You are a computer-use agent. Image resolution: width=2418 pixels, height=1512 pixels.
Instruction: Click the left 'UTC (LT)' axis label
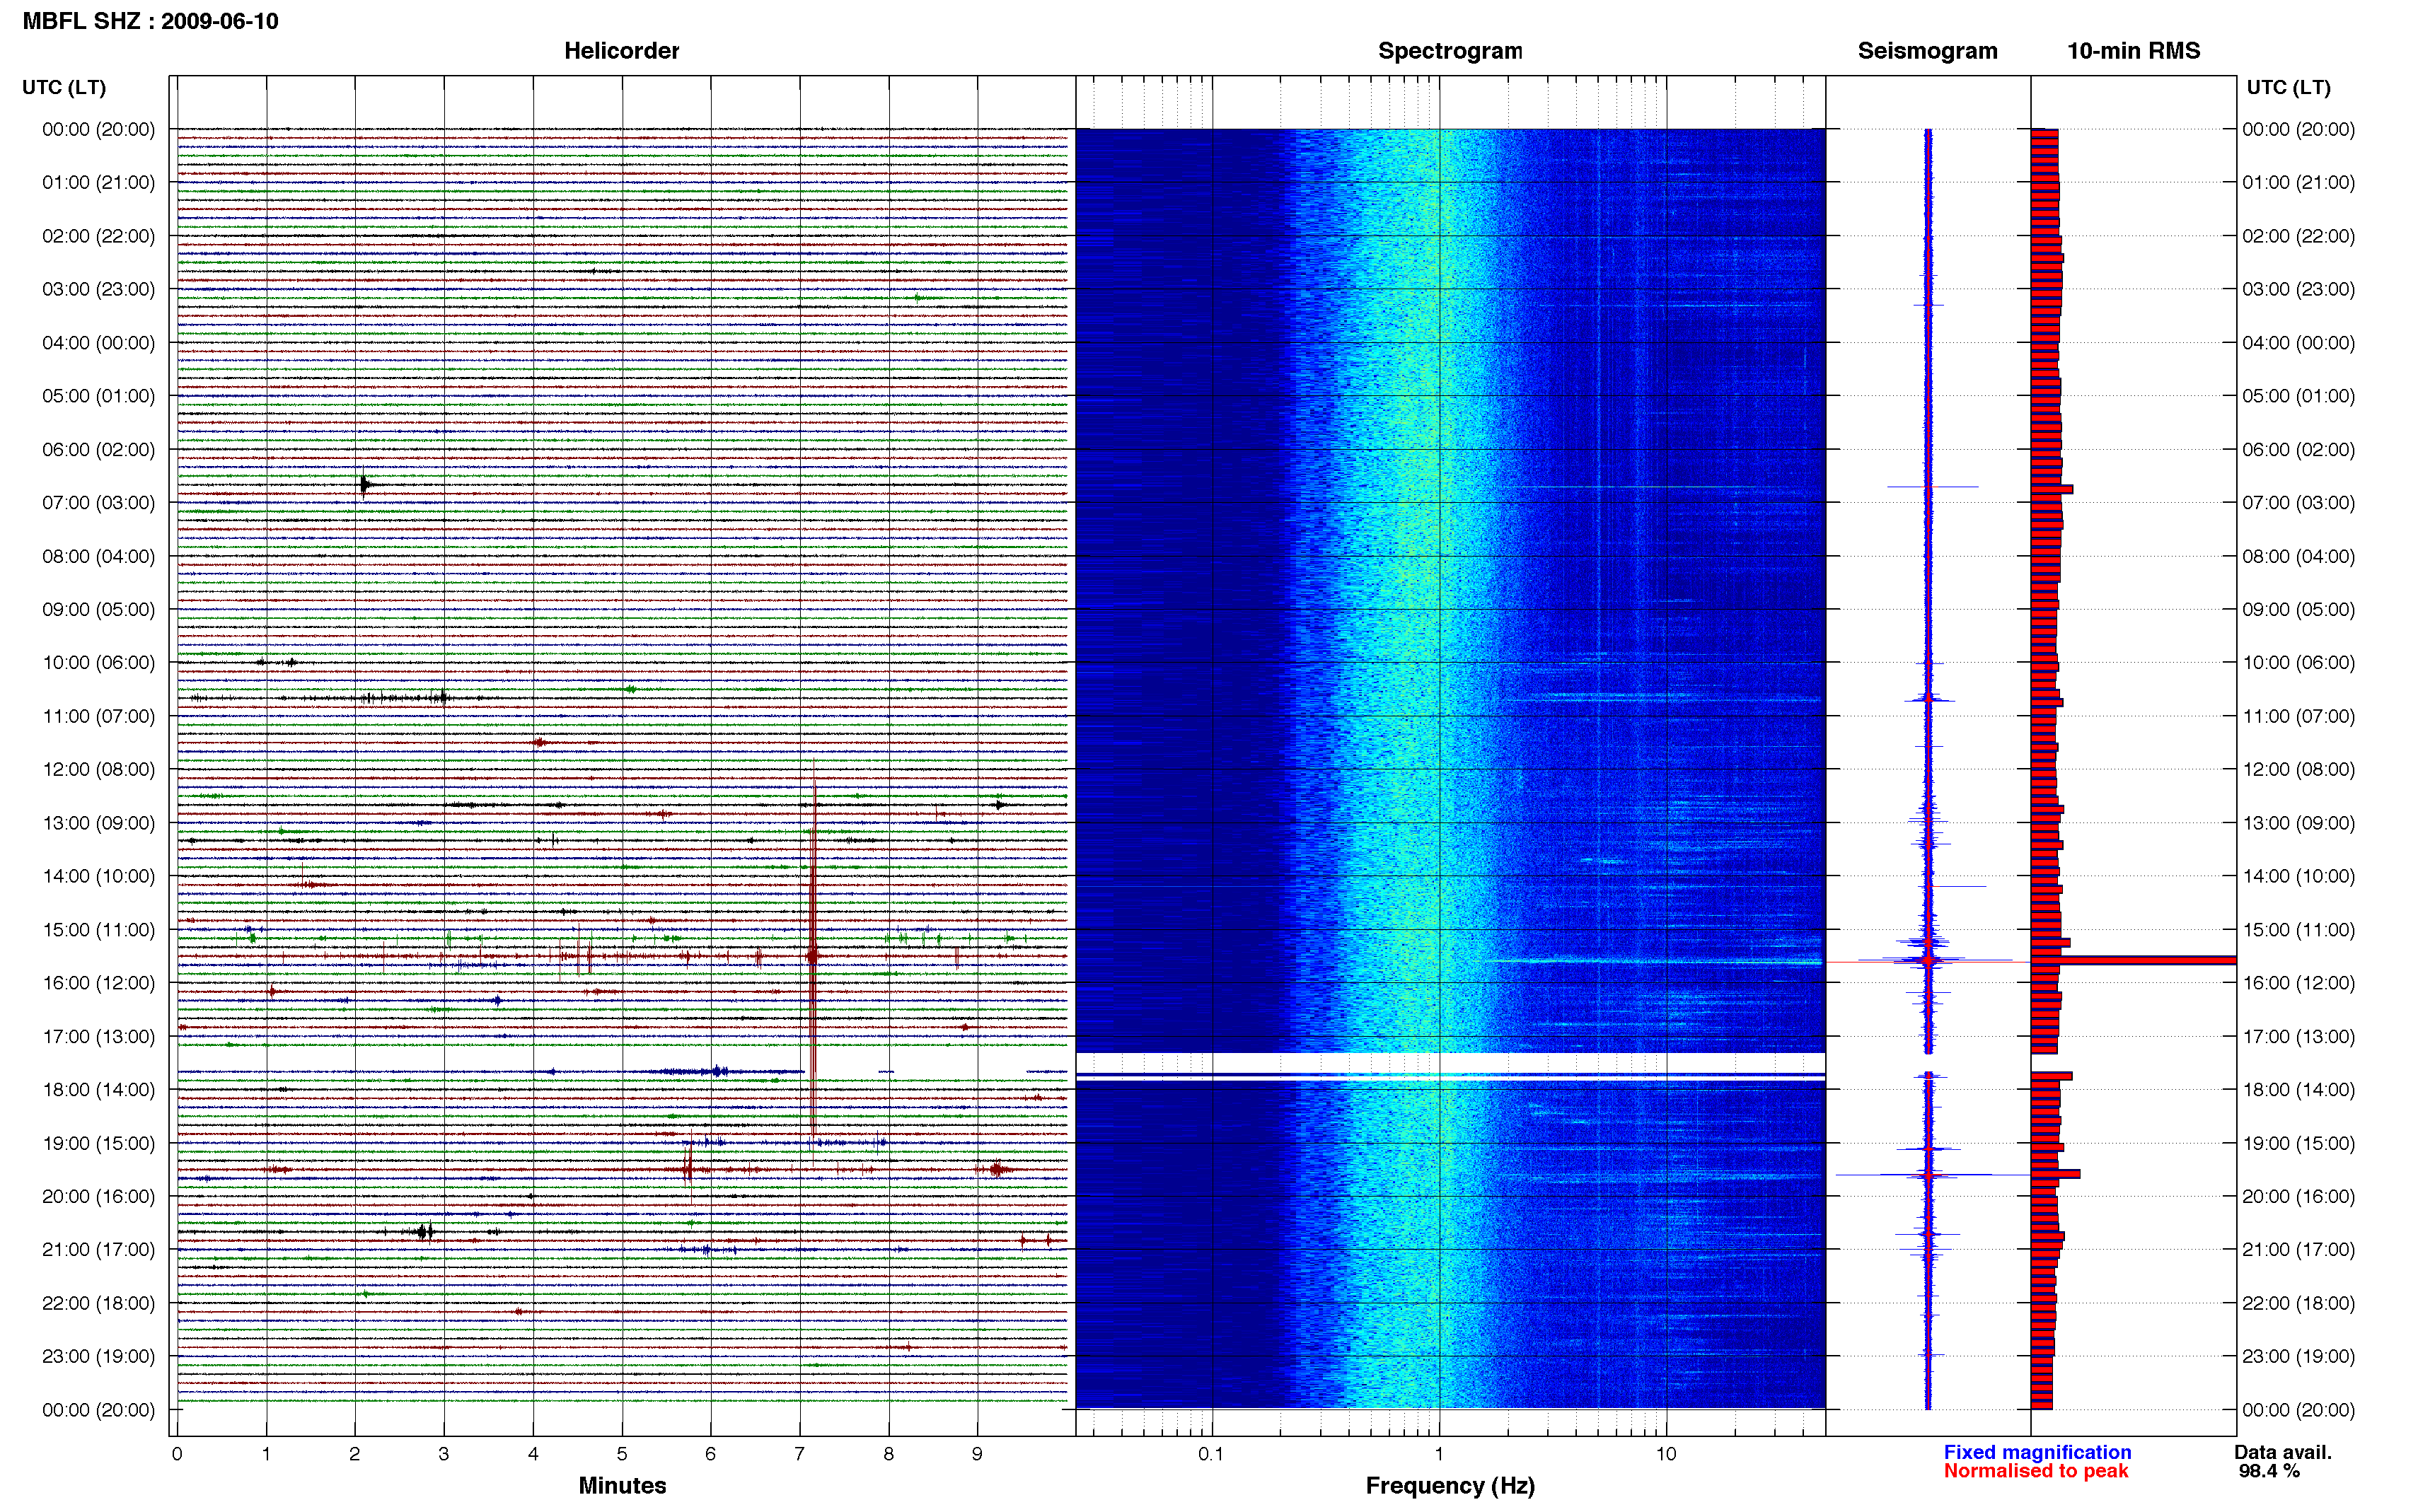pyautogui.click(x=64, y=87)
